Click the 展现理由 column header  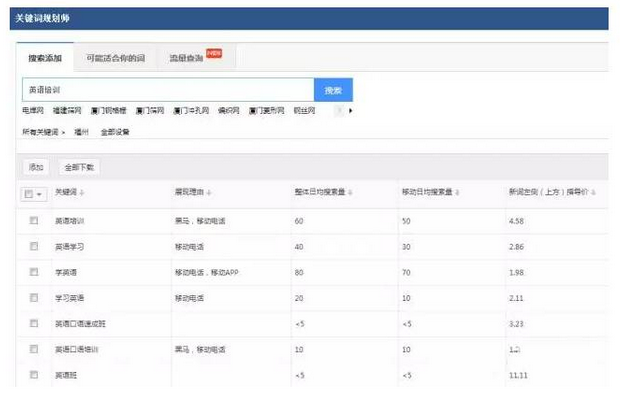click(x=189, y=192)
